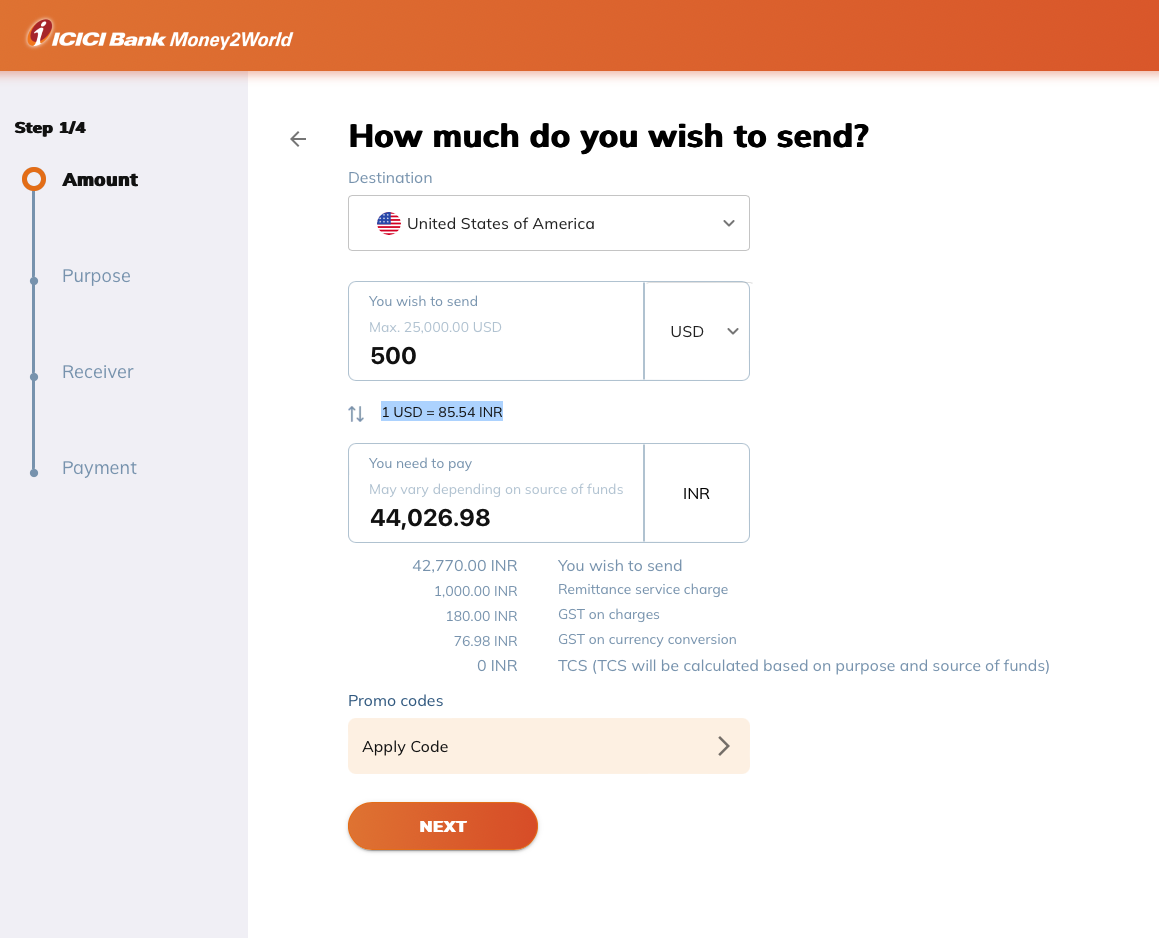Click the United States flag icon
The width and height of the screenshot is (1159, 938).
click(389, 224)
